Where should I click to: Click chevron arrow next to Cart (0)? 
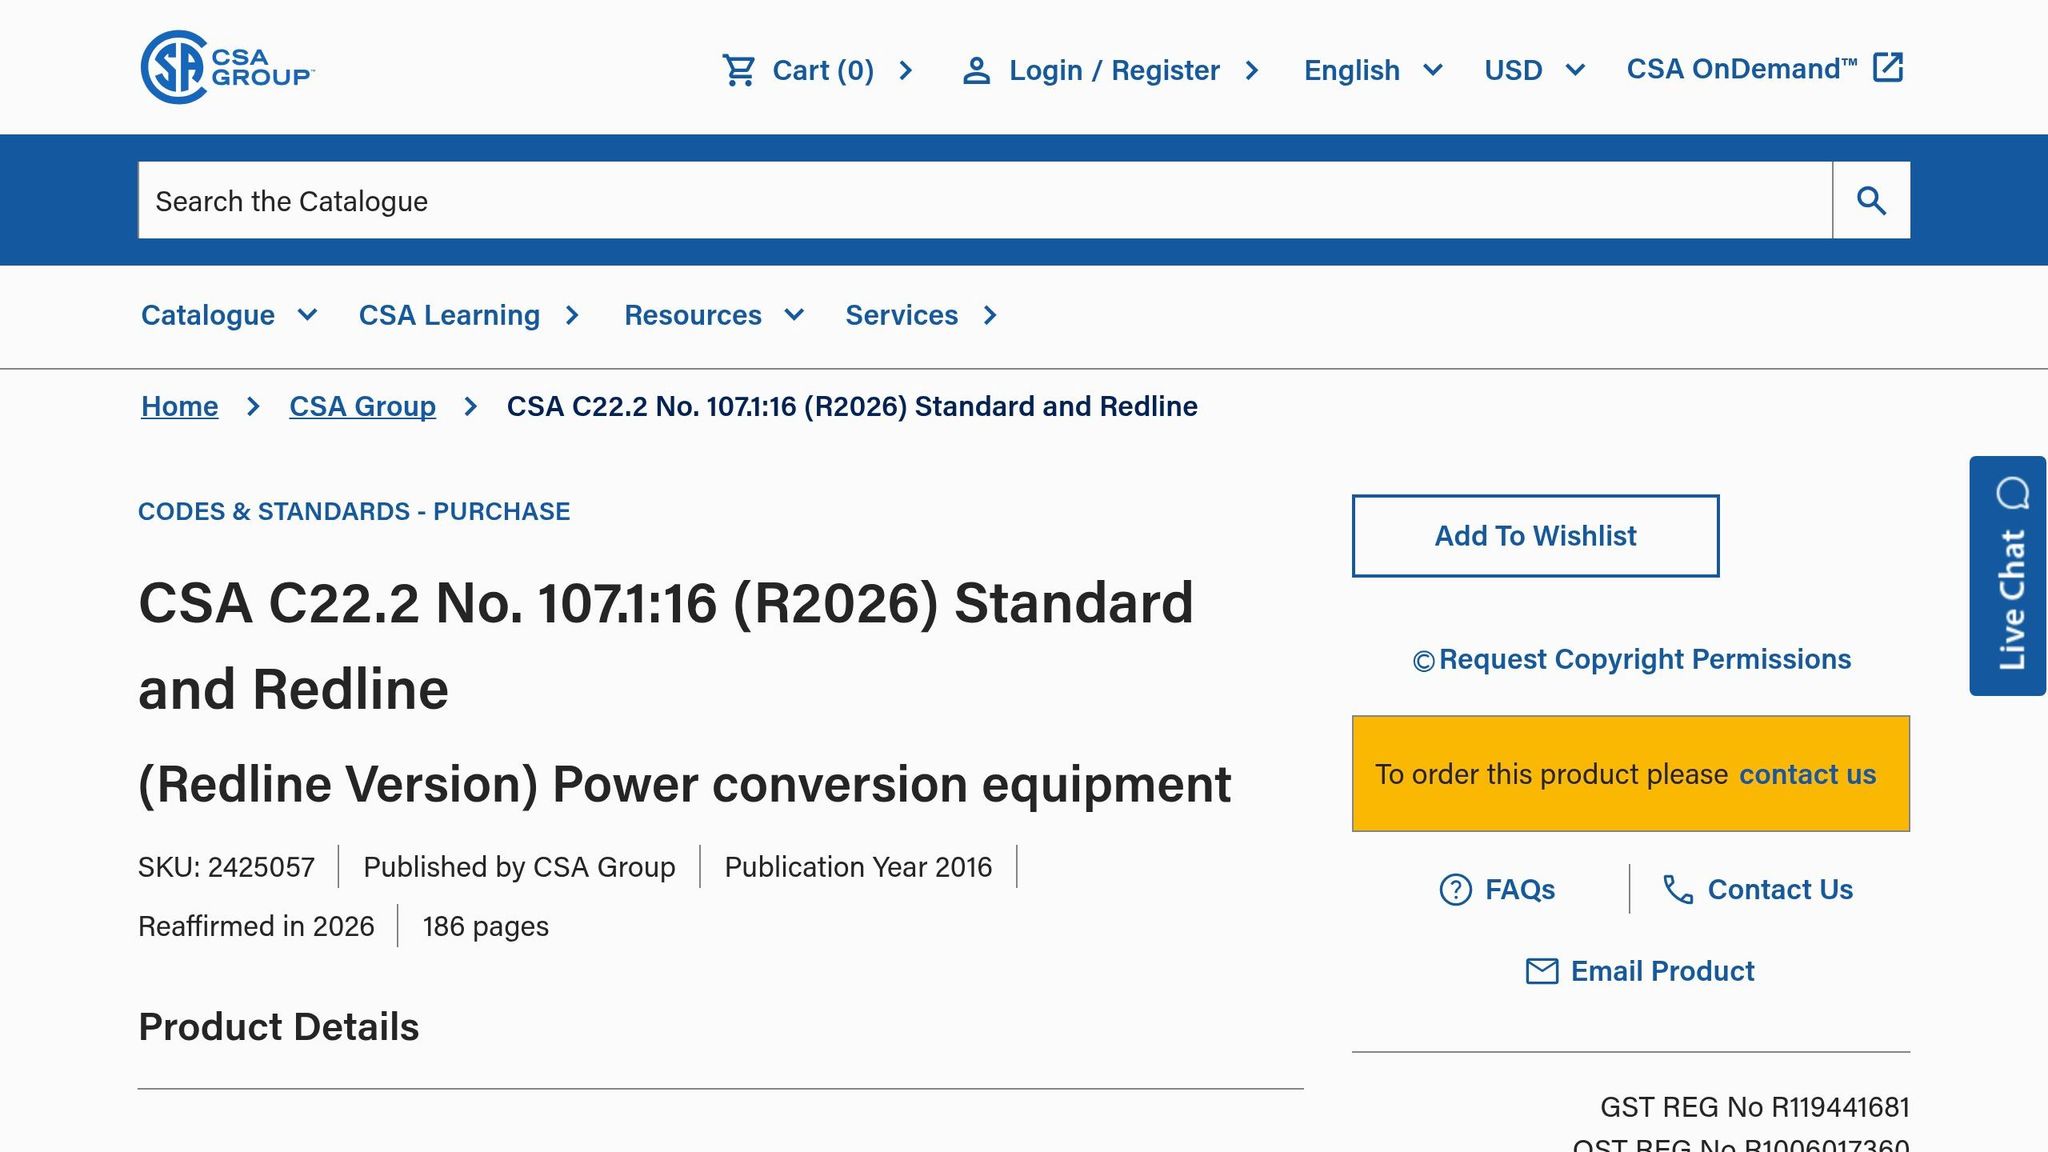(x=905, y=70)
